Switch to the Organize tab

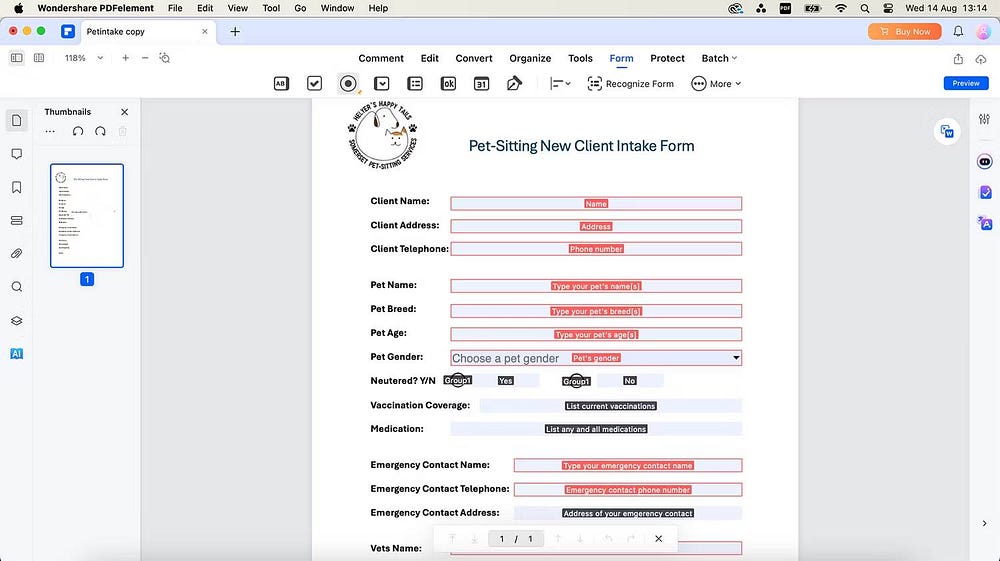pyautogui.click(x=530, y=58)
